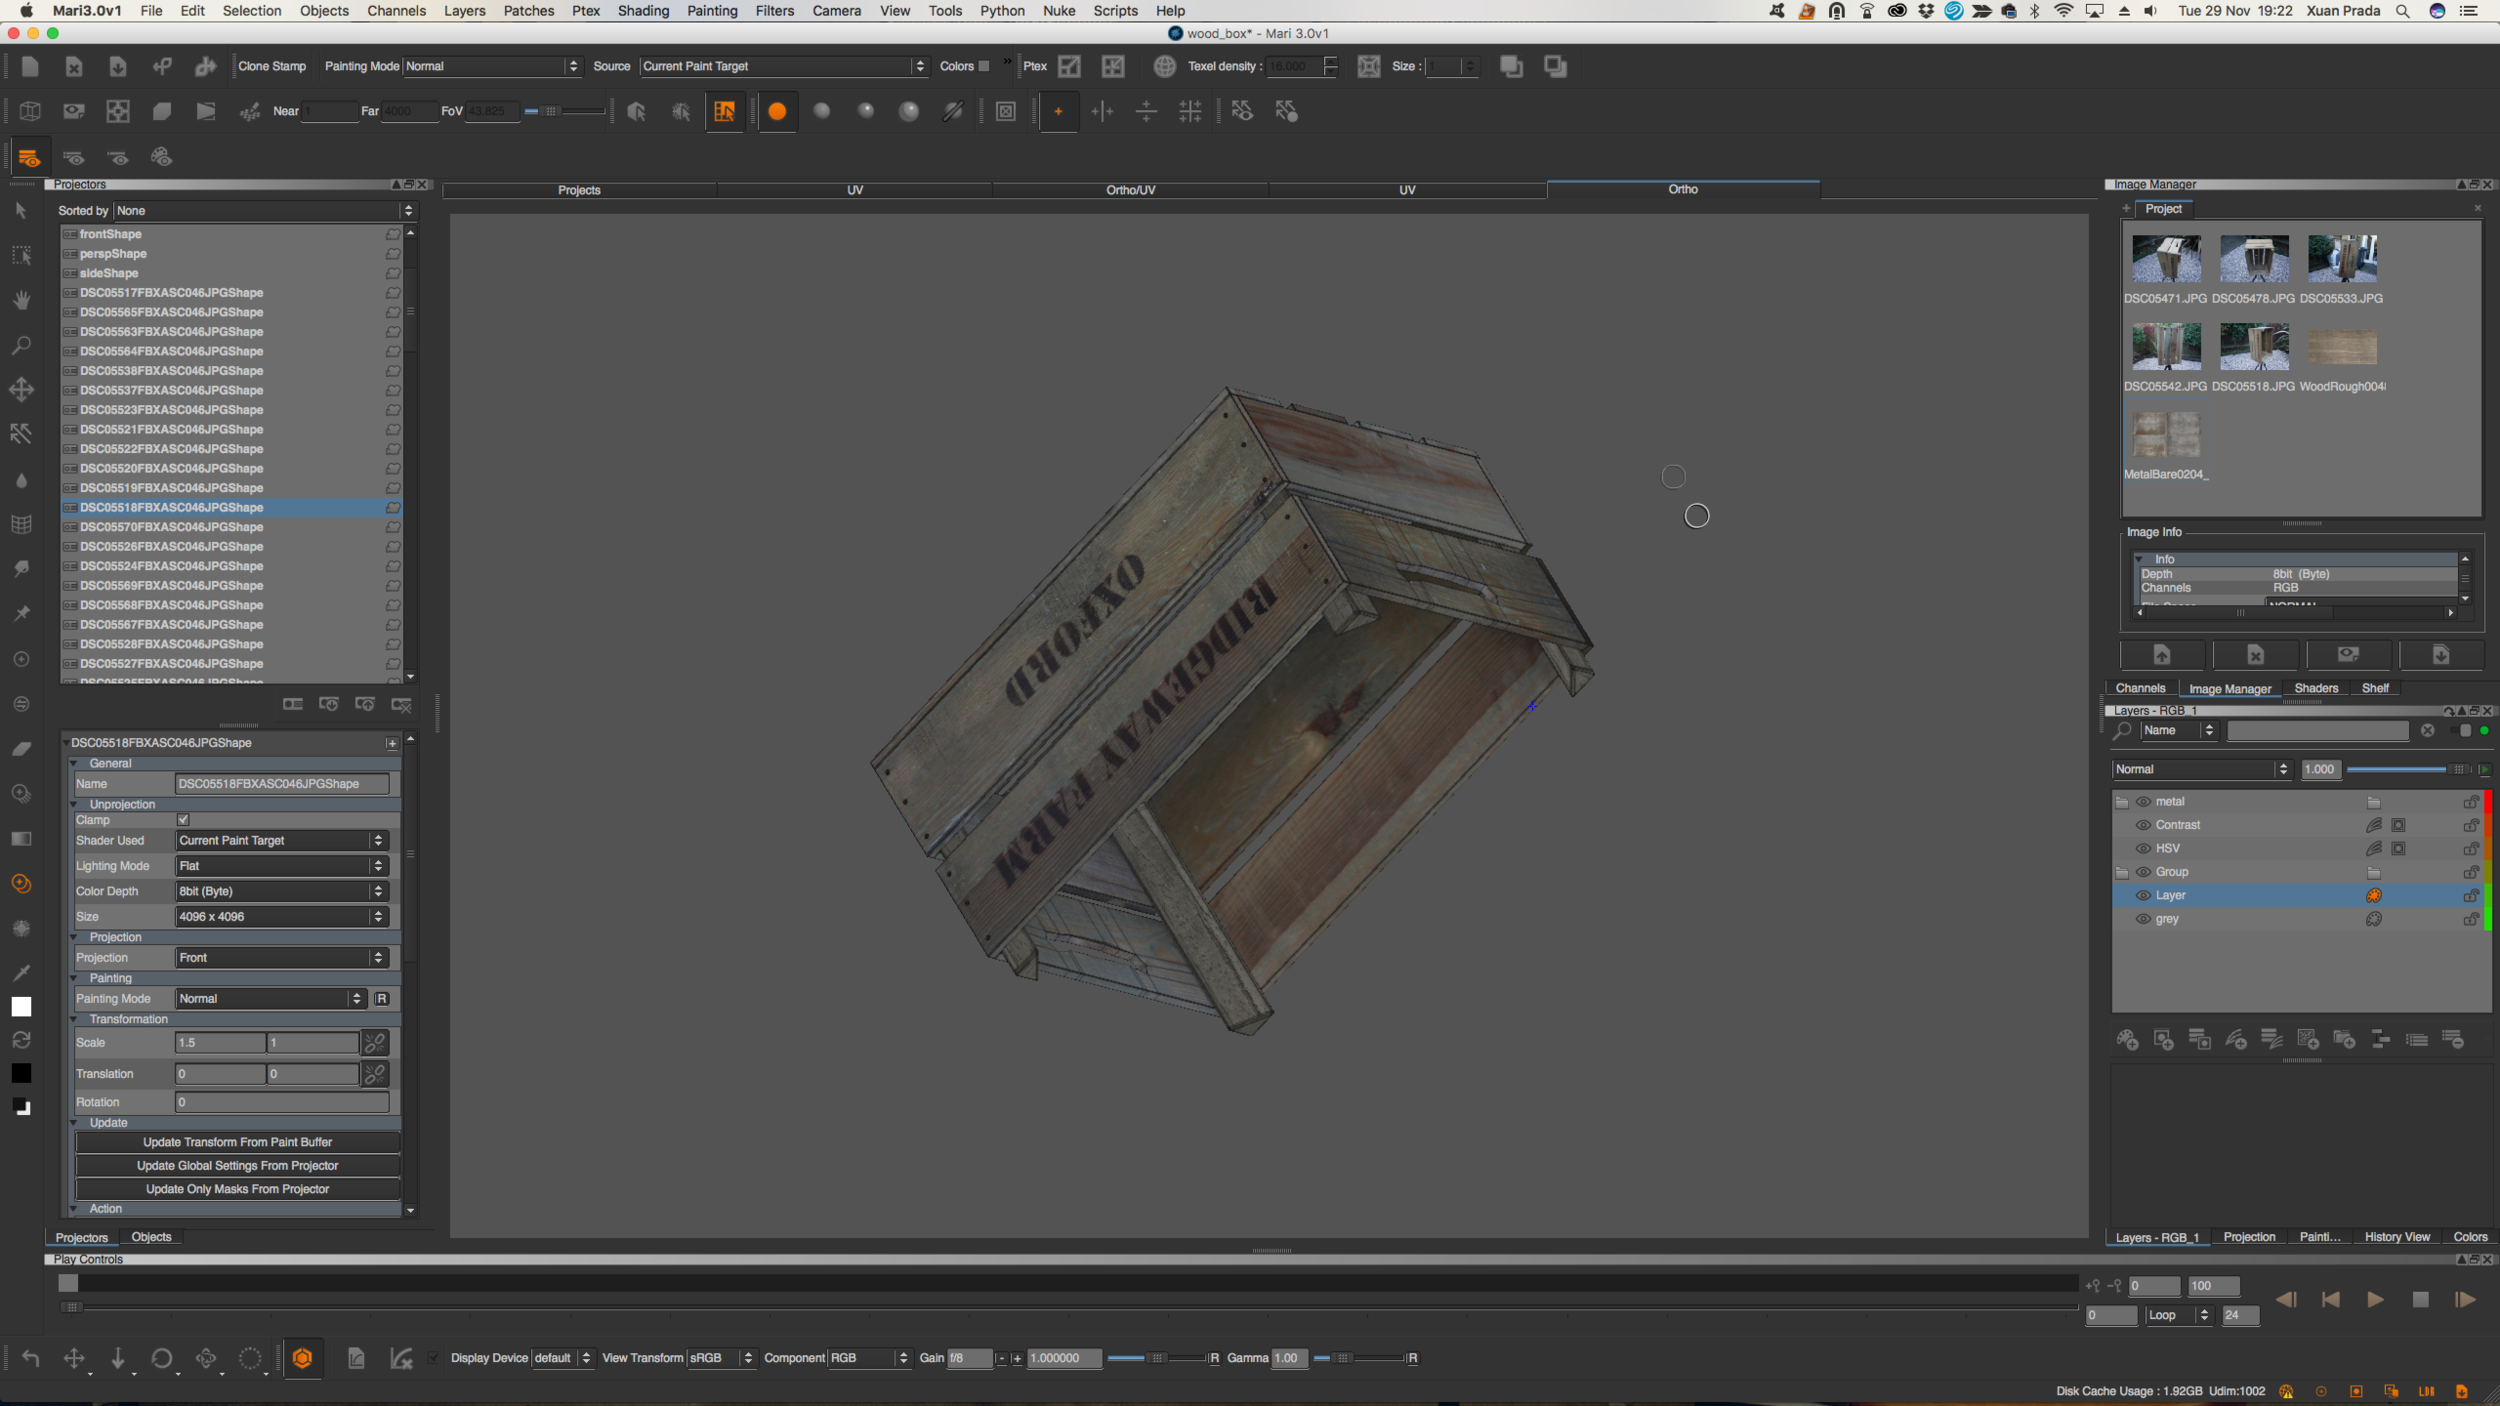The width and height of the screenshot is (2500, 1406).
Task: Open the Patches menu
Action: pyautogui.click(x=528, y=11)
